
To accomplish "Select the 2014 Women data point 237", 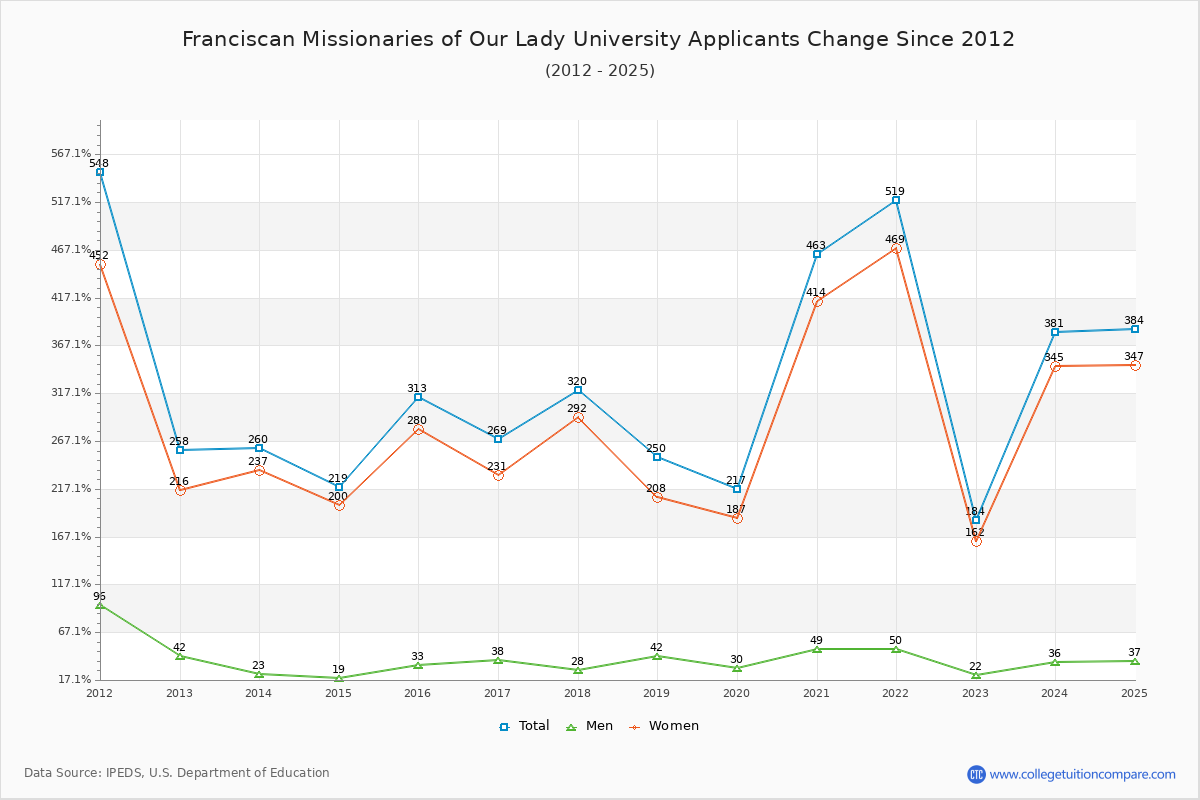I will click(259, 470).
